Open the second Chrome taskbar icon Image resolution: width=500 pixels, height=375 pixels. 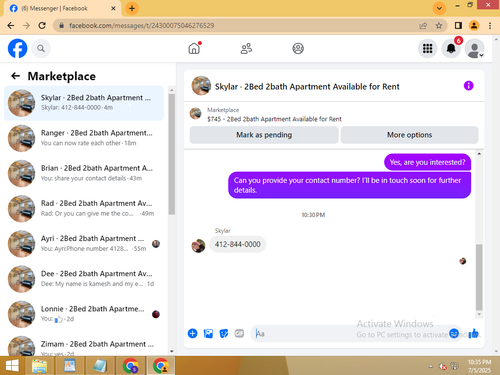[161, 366]
